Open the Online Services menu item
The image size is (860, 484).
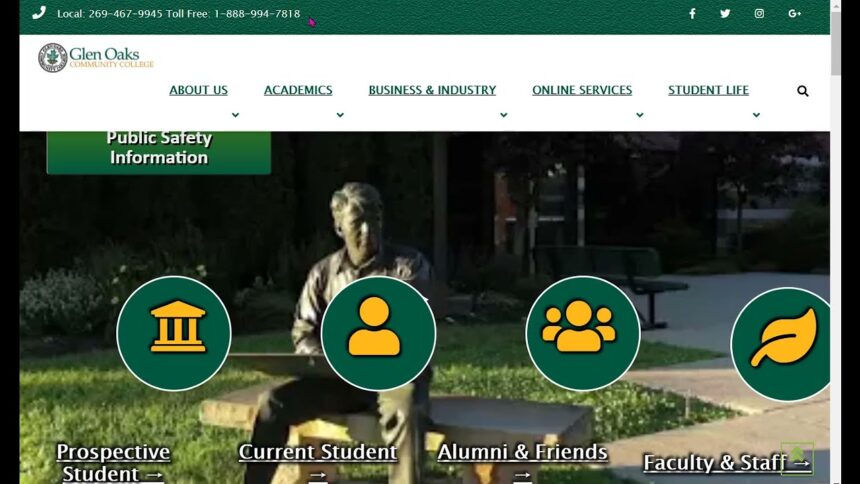pyautogui.click(x=581, y=90)
